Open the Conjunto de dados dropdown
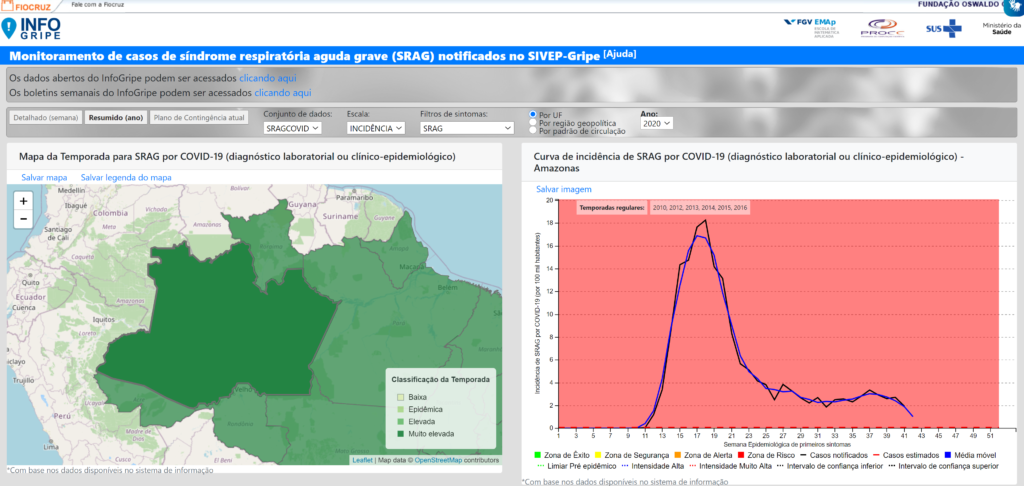The width and height of the screenshot is (1024, 486). (x=292, y=128)
